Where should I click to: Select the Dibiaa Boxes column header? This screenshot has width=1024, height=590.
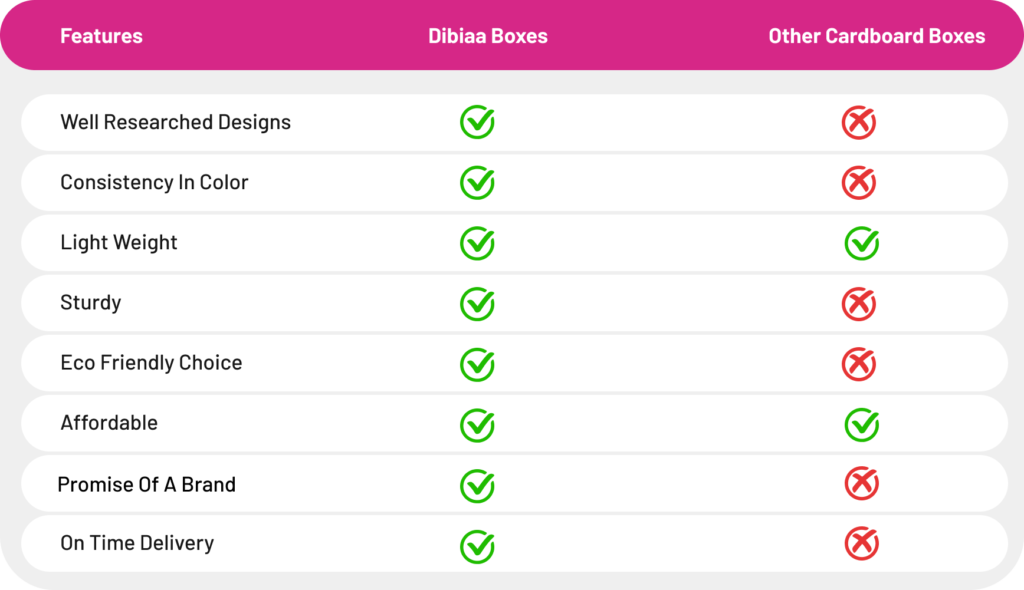pos(488,36)
